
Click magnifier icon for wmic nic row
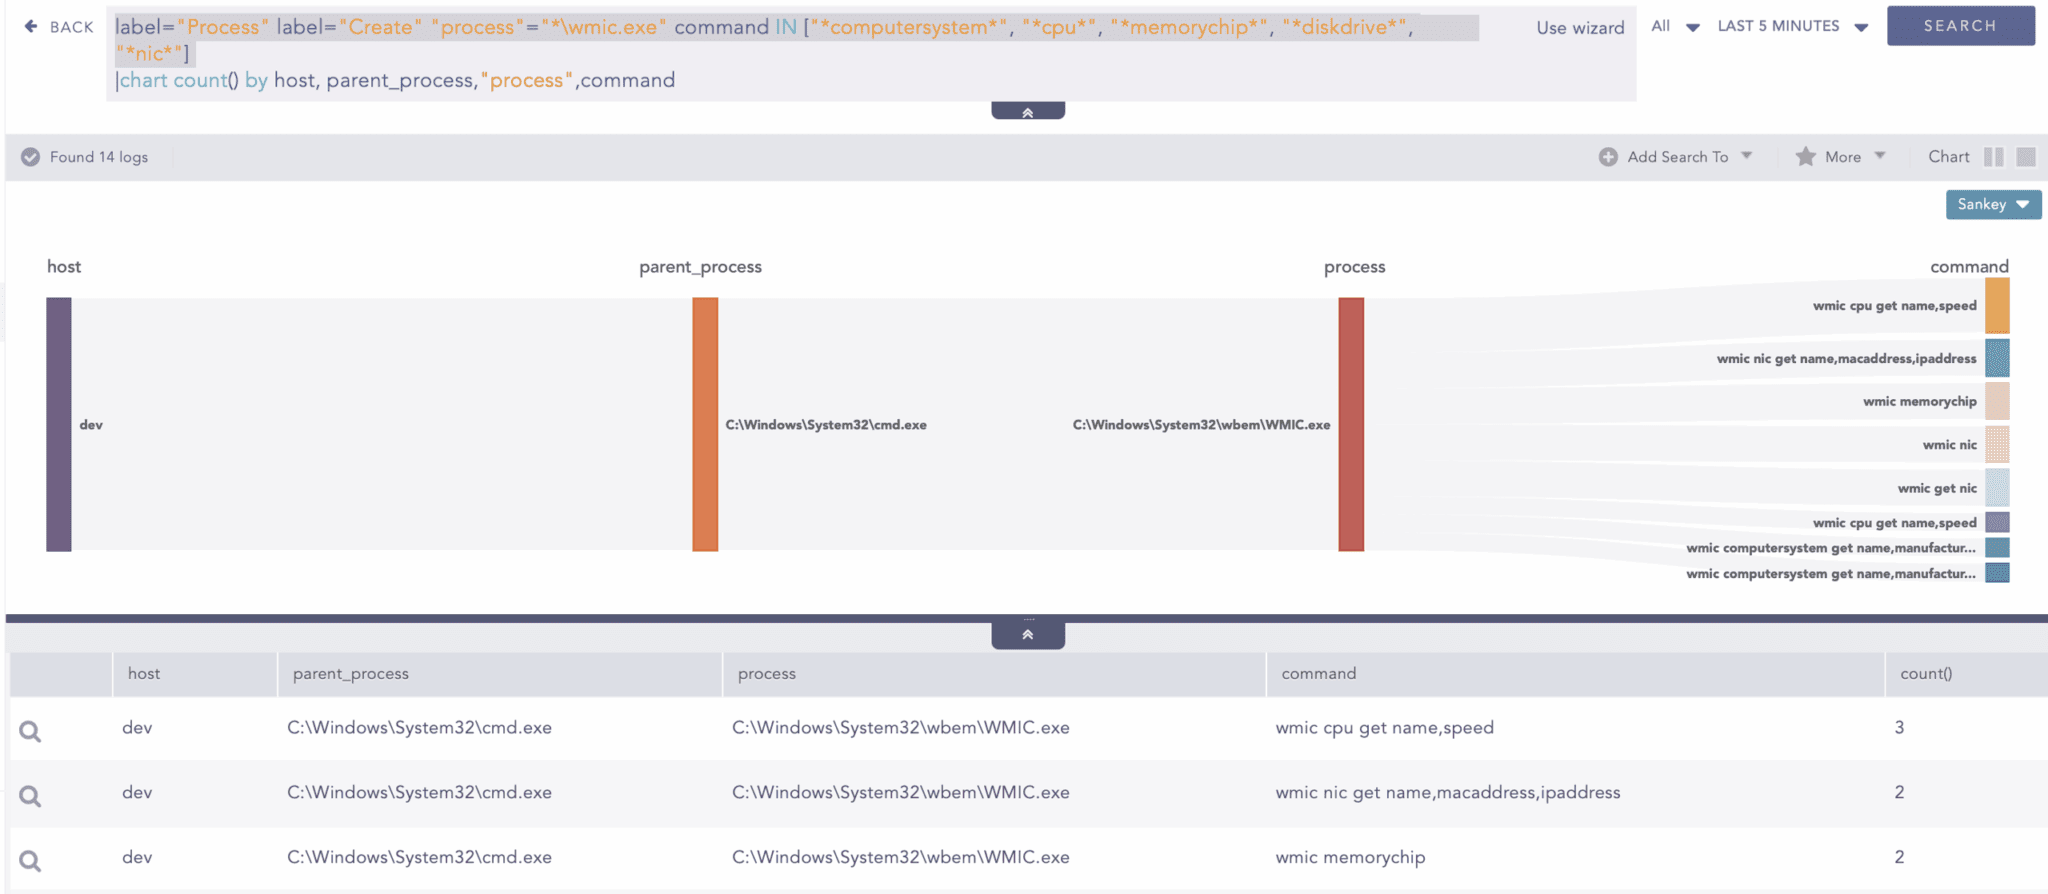tap(30, 796)
